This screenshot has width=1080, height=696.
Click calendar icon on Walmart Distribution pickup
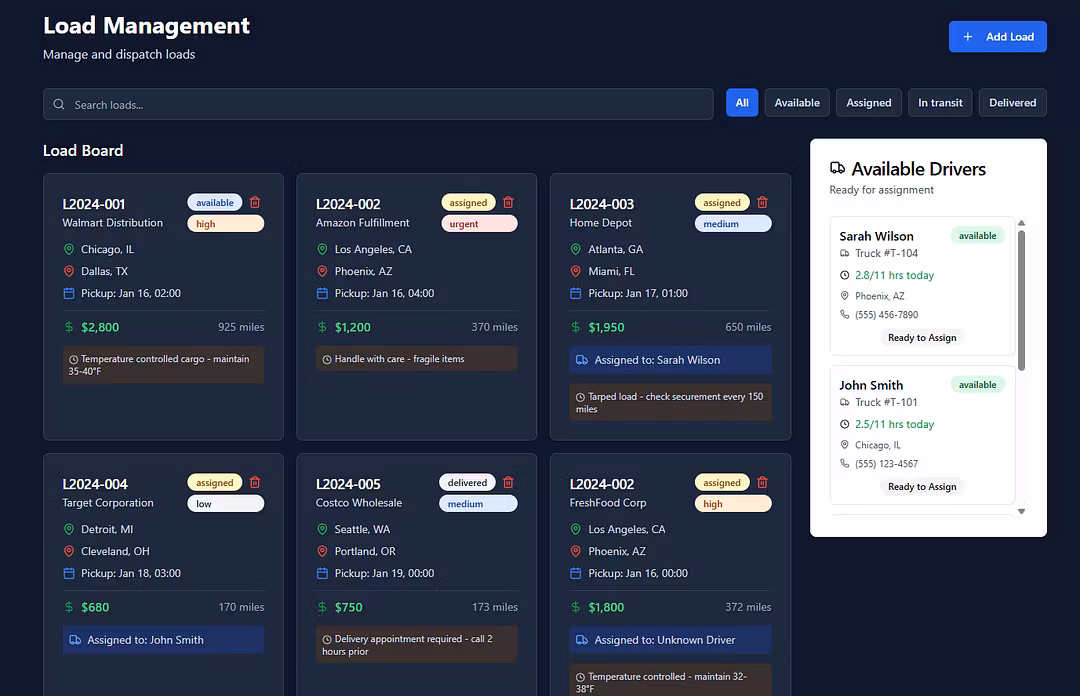(69, 293)
